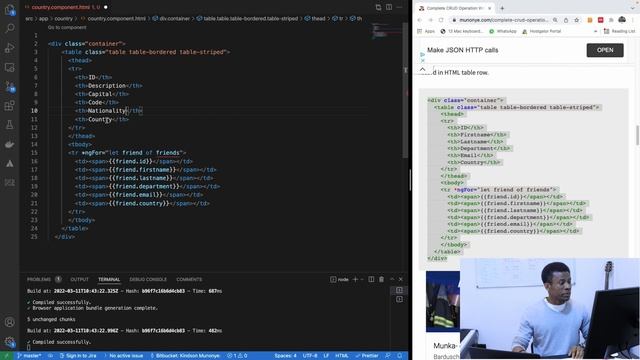Open Run and Debug view
640x360 pixels.
(9, 48)
